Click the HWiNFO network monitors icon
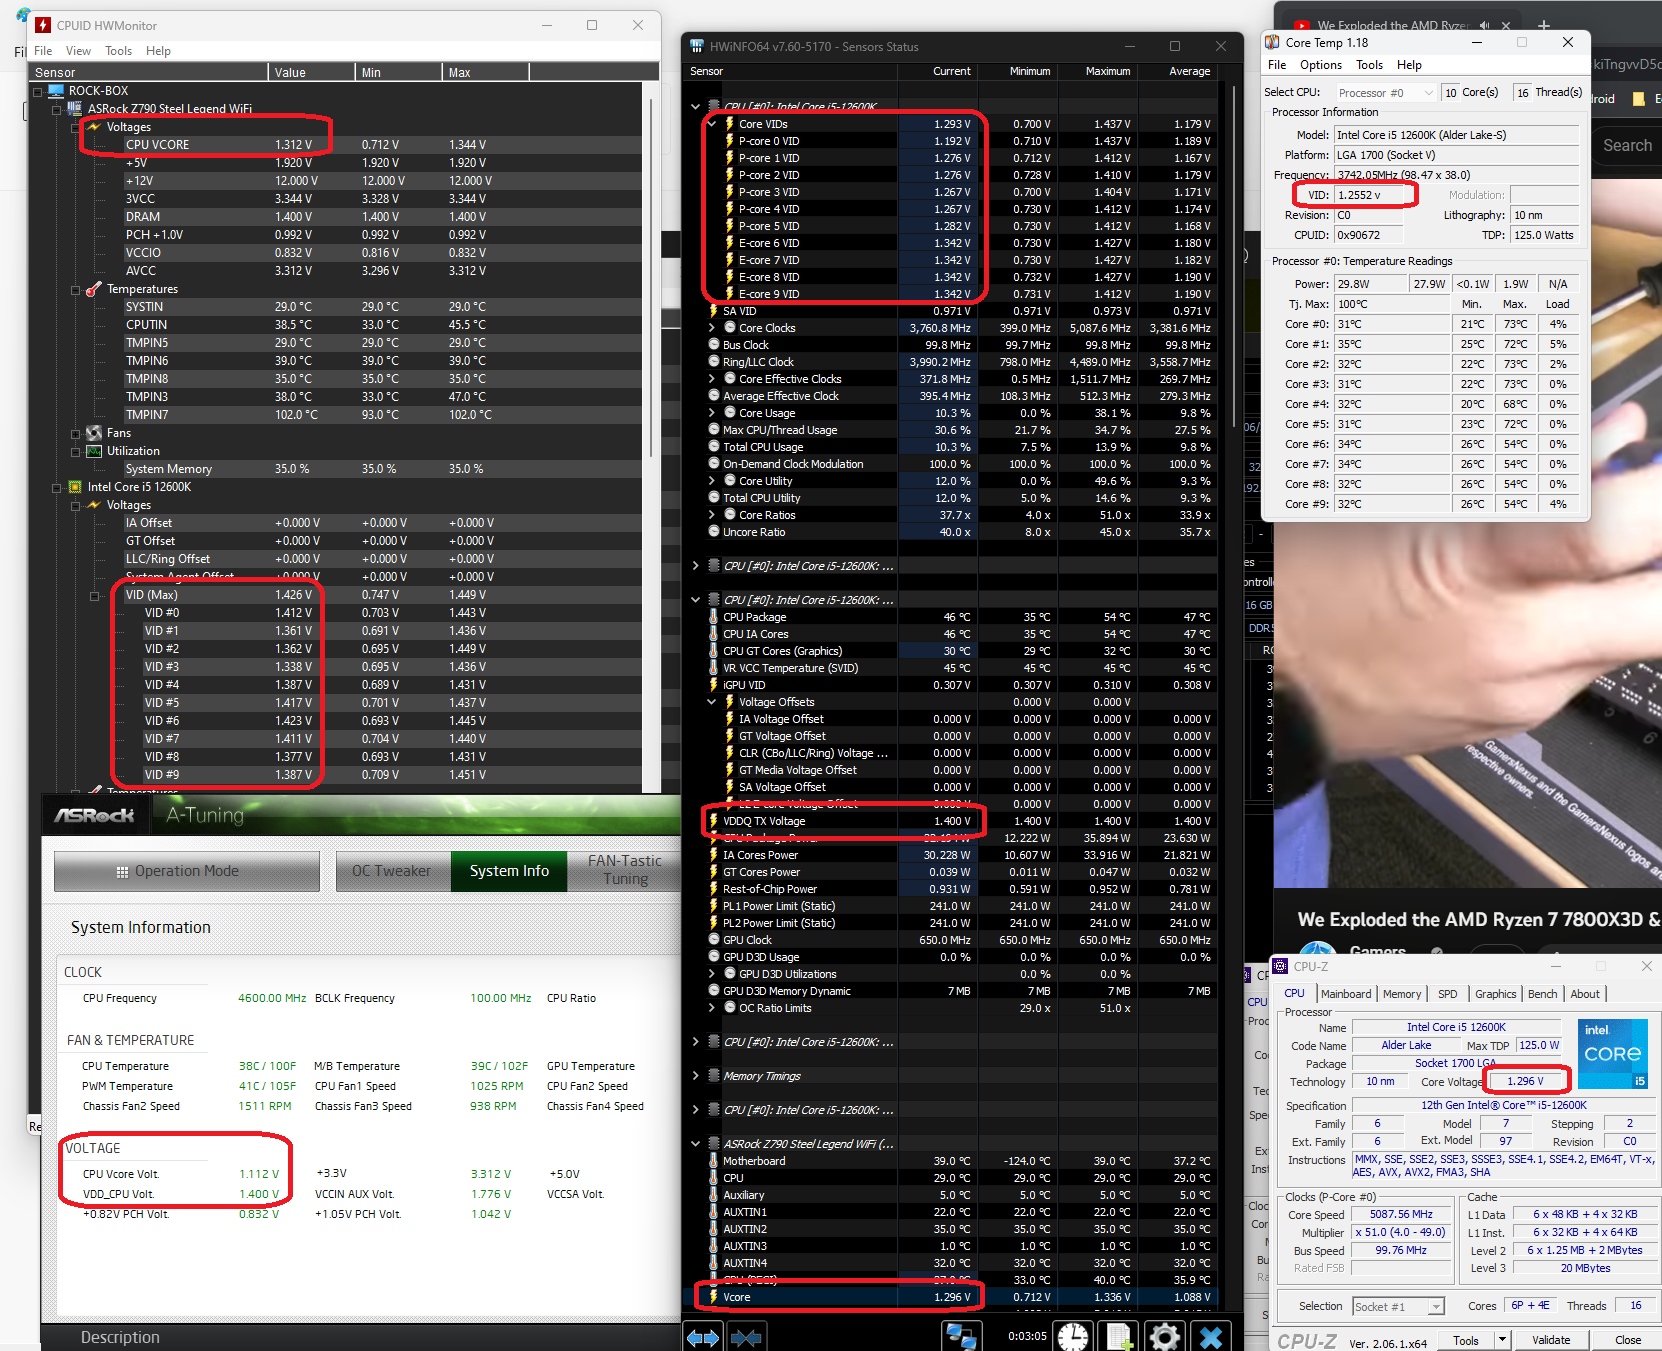1662x1351 pixels. coord(962,1336)
